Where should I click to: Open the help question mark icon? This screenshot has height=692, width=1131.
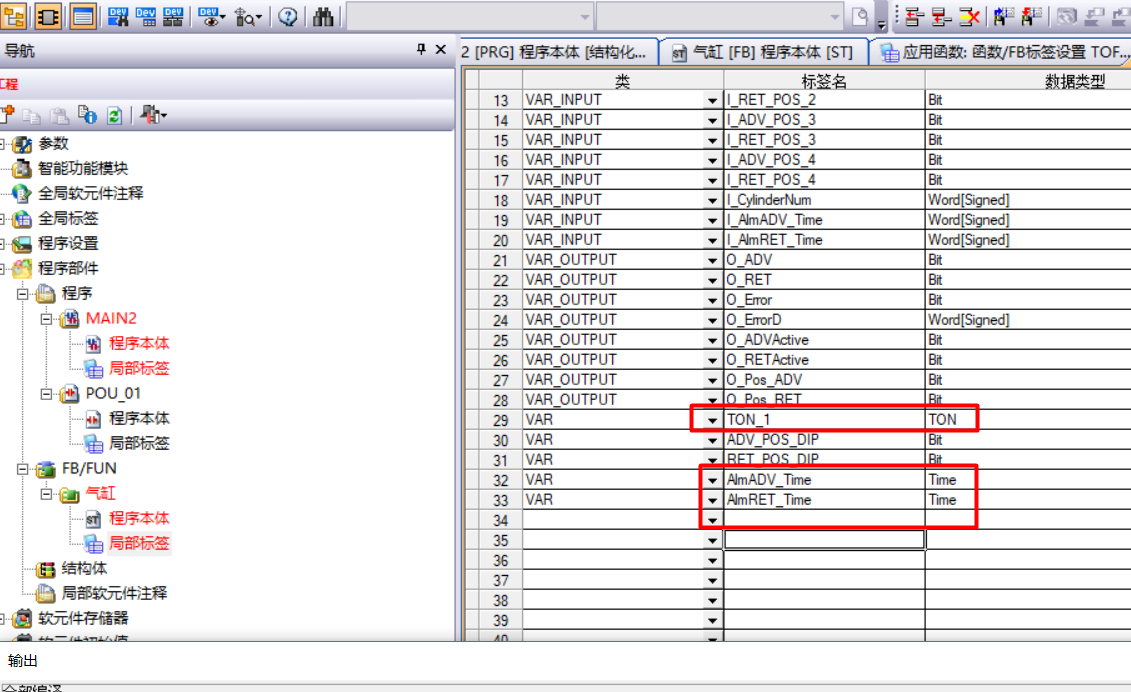pos(287,16)
